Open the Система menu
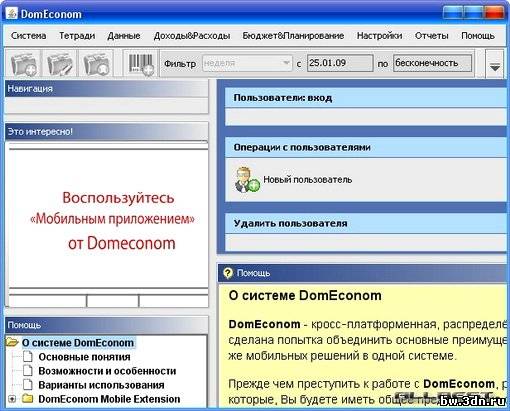Screen dimensions: 510x411 (x=29, y=36)
